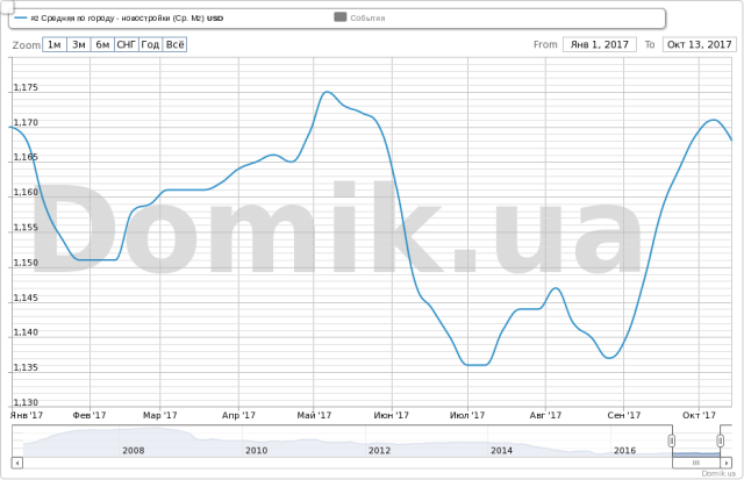Click the Окт '17 axis label
This screenshot has width=744, height=480.
[x=699, y=415]
